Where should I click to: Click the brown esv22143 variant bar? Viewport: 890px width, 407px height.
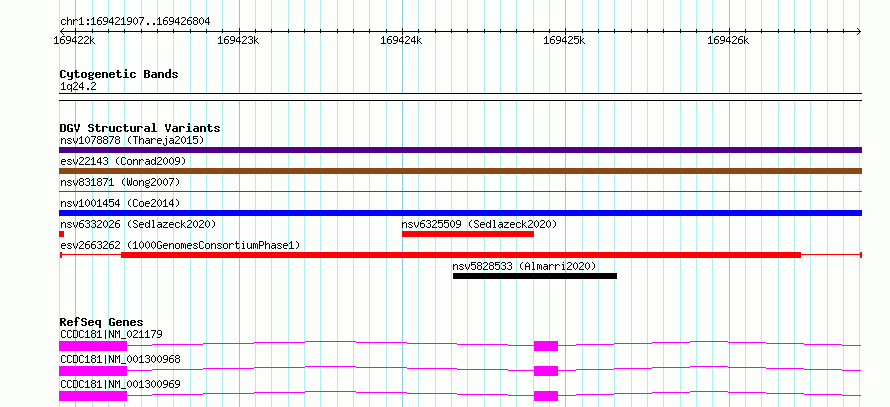[460, 171]
